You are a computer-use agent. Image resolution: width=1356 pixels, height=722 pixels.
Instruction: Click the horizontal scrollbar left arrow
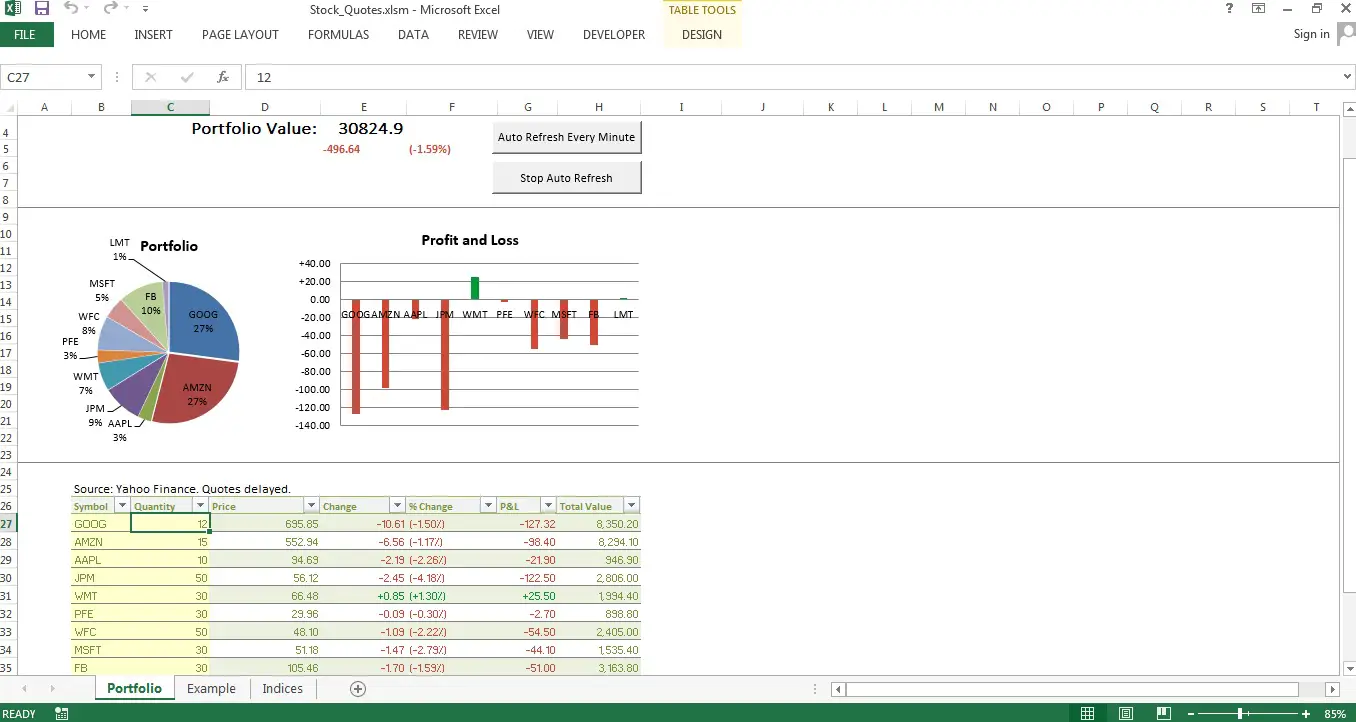(838, 689)
